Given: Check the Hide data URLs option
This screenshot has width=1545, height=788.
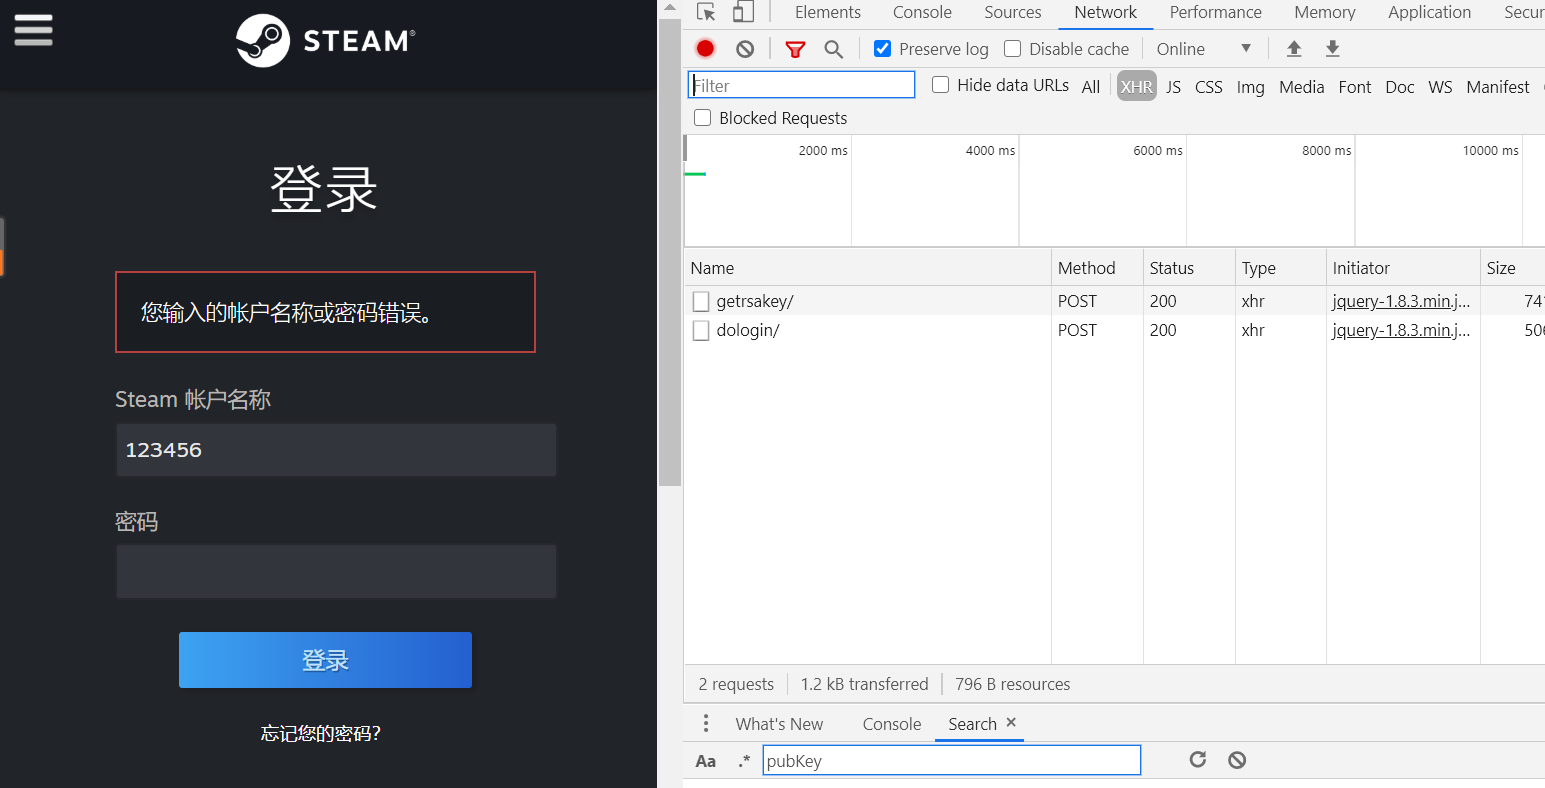Looking at the screenshot, I should tap(940, 85).
